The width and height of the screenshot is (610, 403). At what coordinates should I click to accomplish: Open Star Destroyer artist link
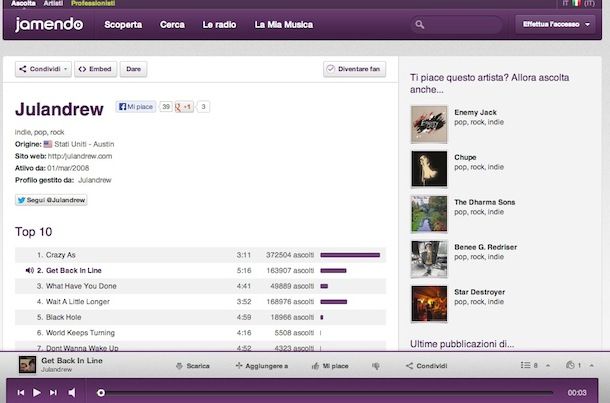pos(480,292)
